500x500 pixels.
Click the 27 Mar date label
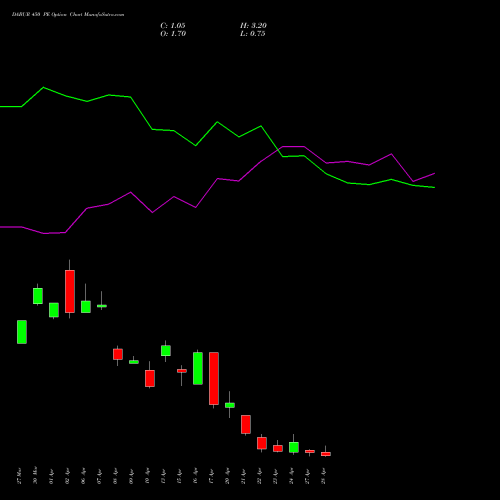[x=19, y=476]
